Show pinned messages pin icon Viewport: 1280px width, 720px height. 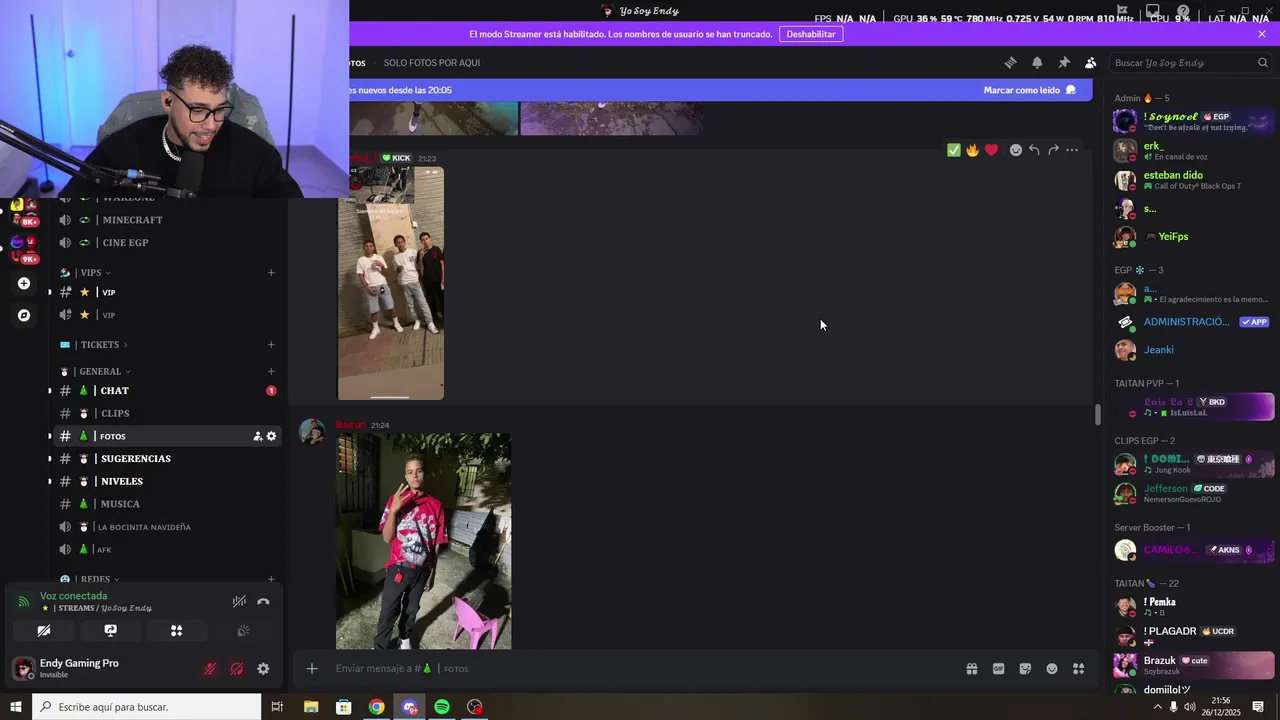(1064, 62)
